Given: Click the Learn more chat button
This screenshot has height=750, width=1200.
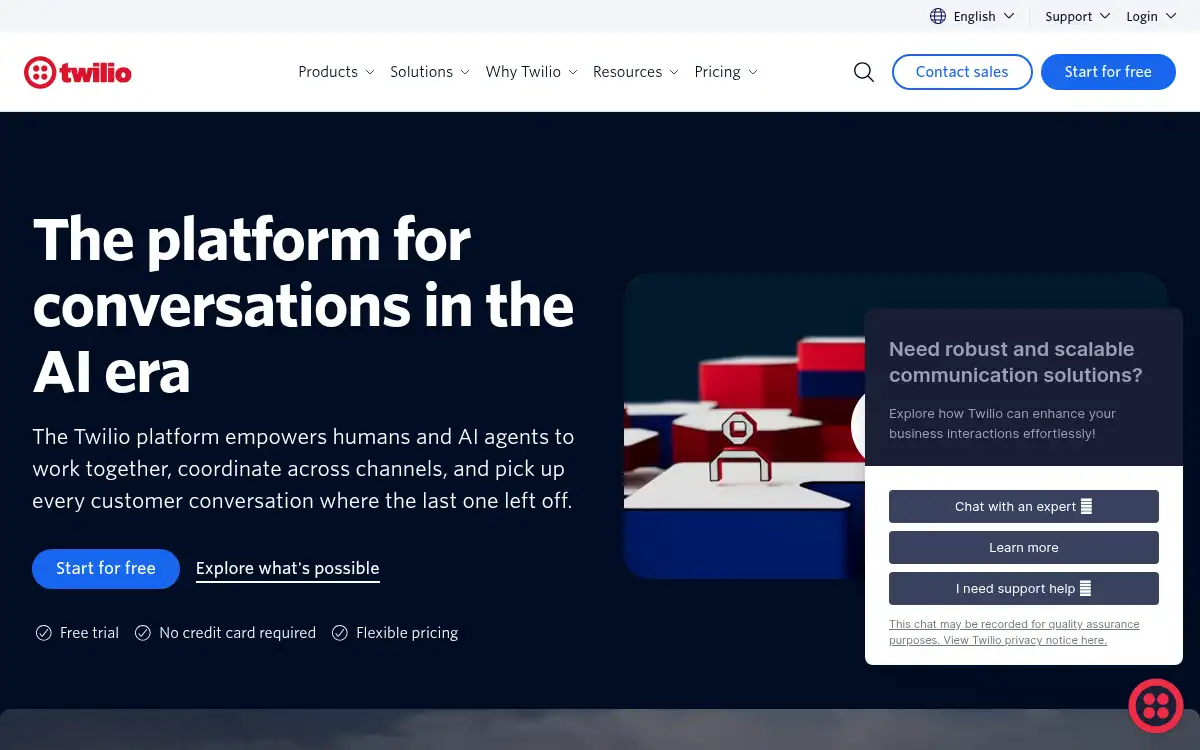Looking at the screenshot, I should click(x=1024, y=548).
